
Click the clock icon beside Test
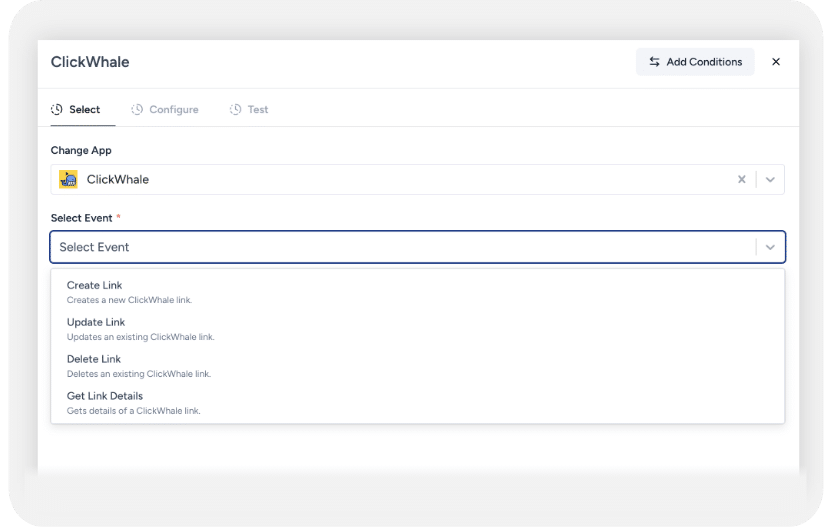pos(235,109)
